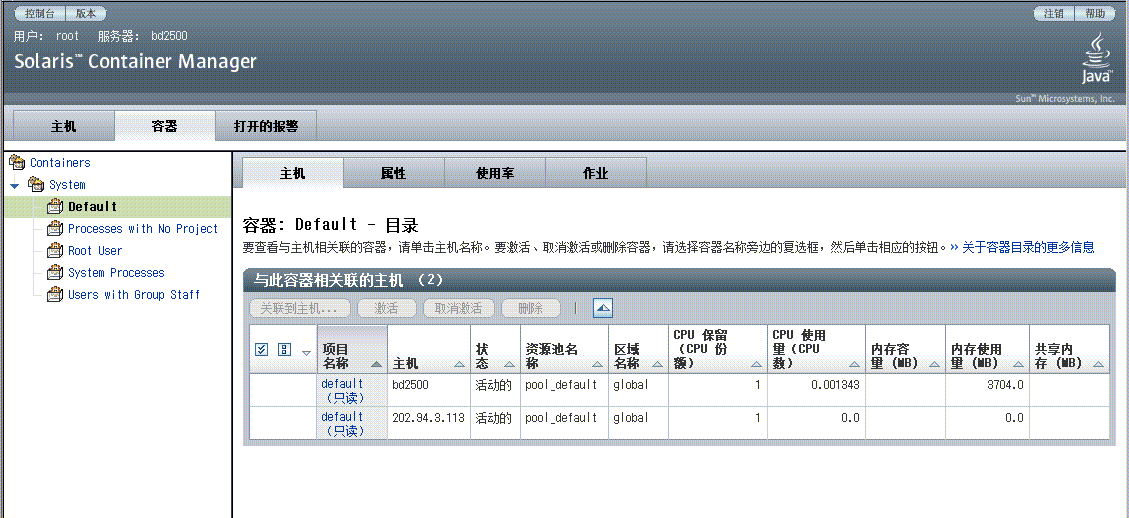The height and width of the screenshot is (518, 1129).
Task: Sort by 项目名称 column arrow
Action: [376, 364]
